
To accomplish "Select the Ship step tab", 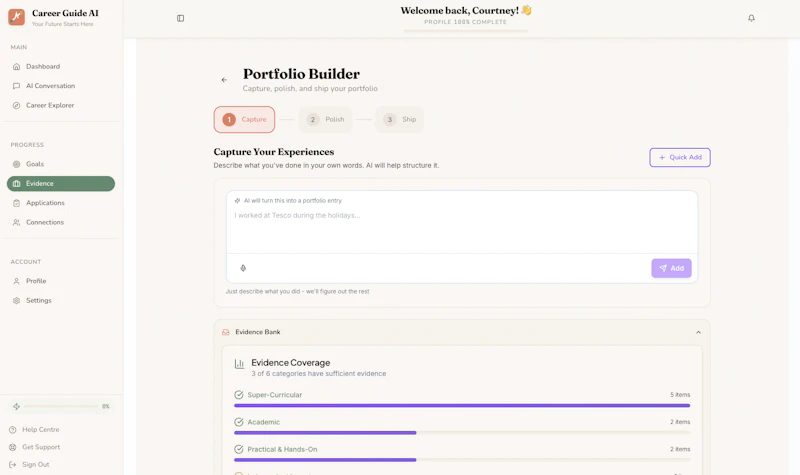I will coord(399,119).
